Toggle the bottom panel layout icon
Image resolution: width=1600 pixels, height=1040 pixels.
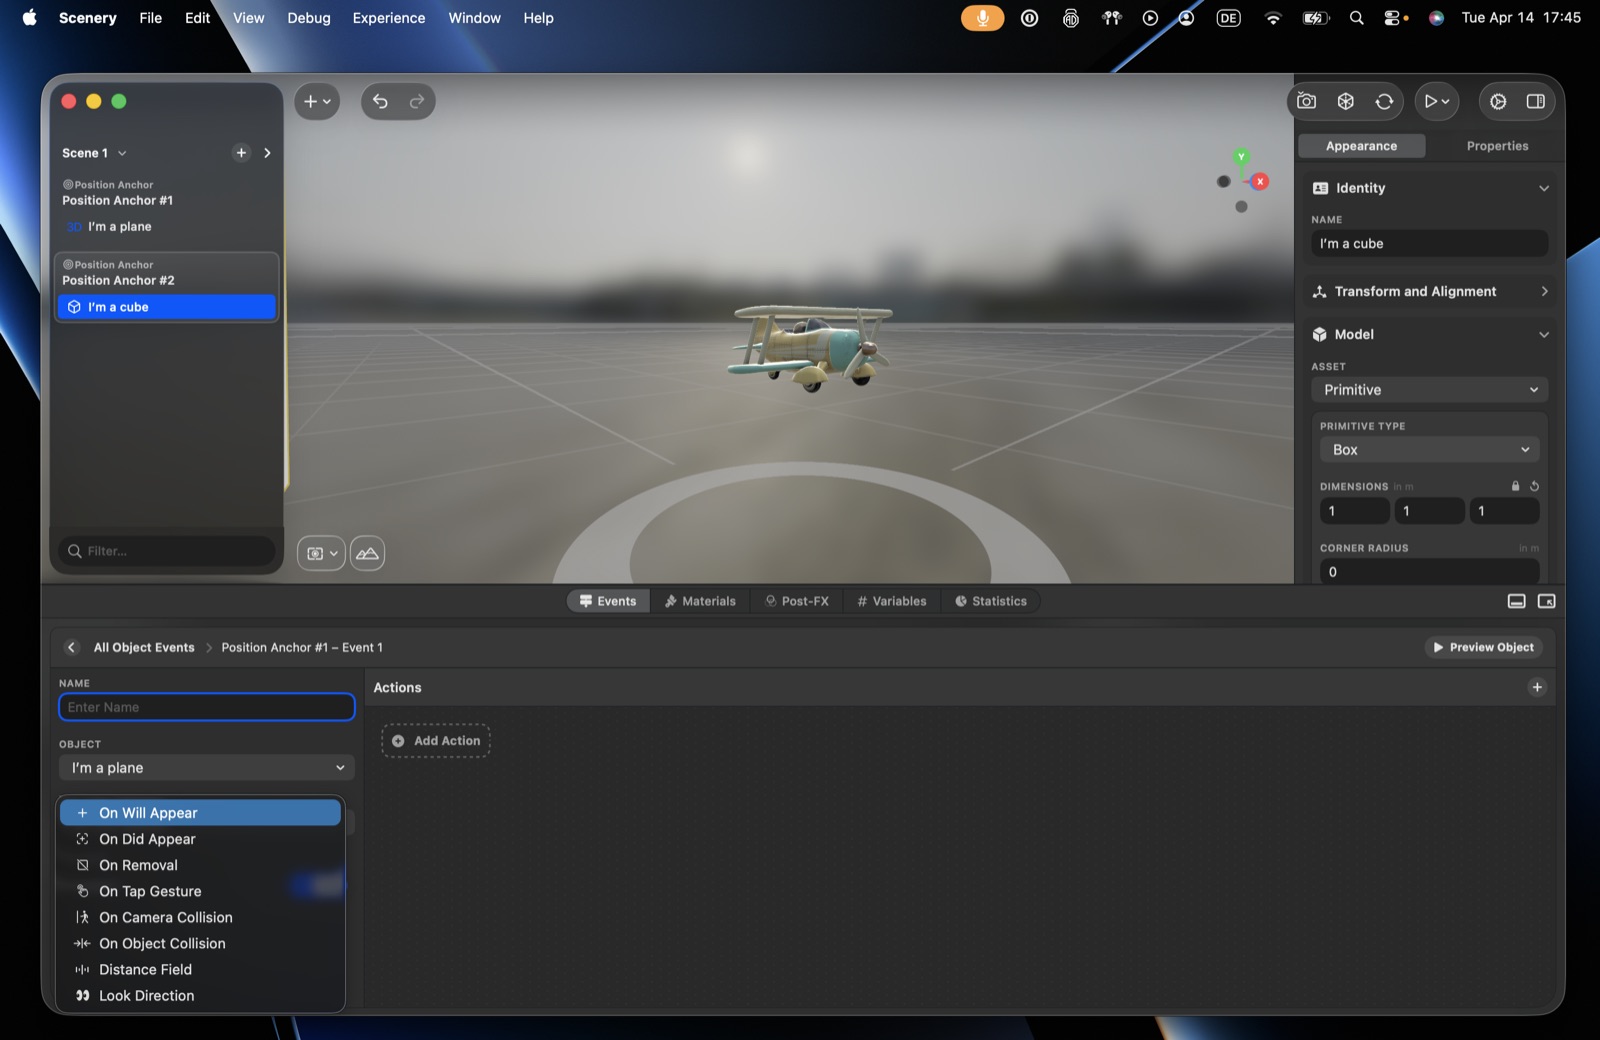point(1516,601)
